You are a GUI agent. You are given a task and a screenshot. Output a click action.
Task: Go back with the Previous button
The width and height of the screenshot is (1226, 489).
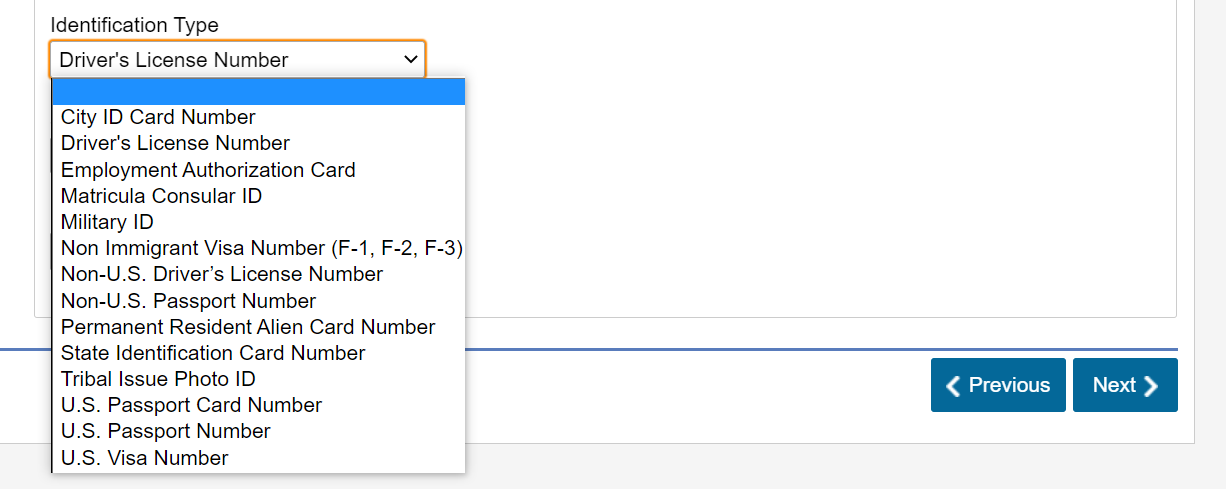click(x=998, y=385)
